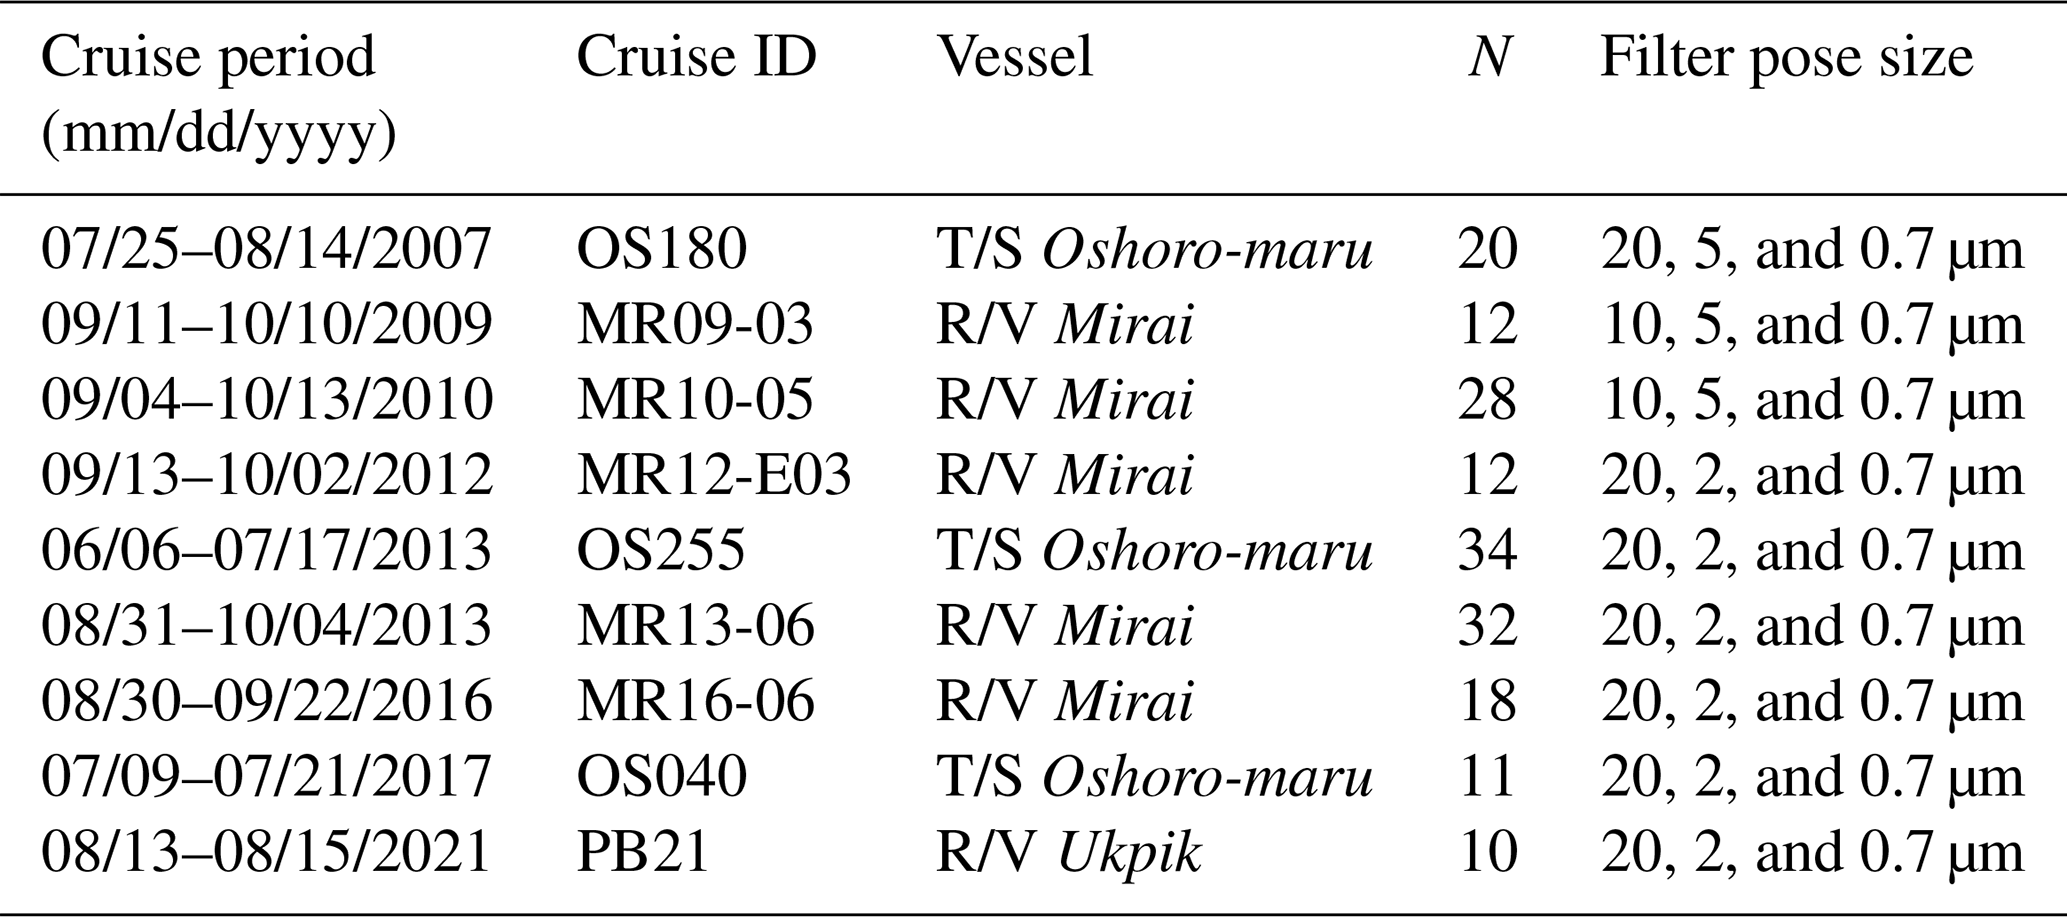Click the MR10-05 cruise ID cell
2067x917 pixels.
[x=695, y=400]
